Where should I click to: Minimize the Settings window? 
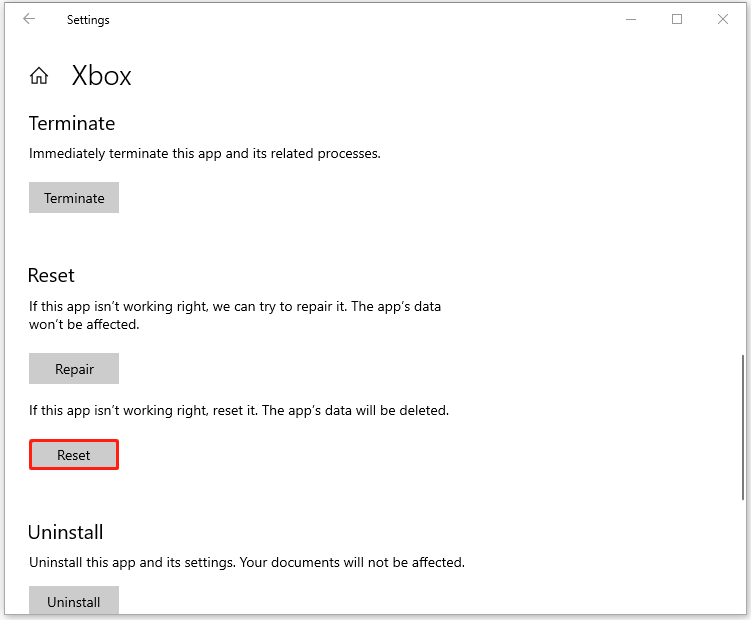pyautogui.click(x=631, y=19)
